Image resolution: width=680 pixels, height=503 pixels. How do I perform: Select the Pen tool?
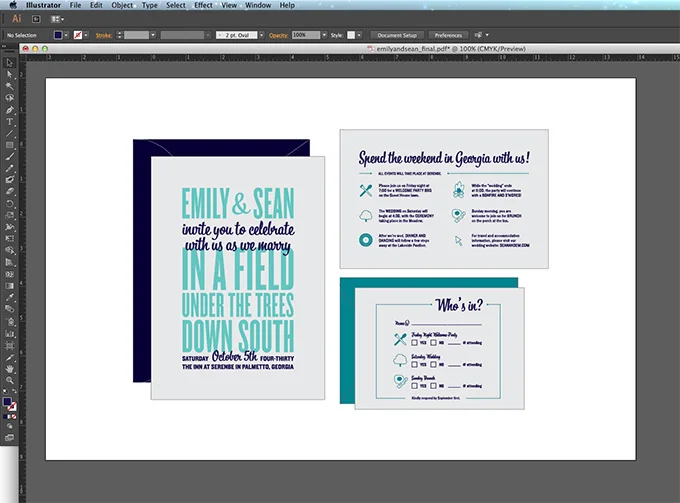tap(10, 110)
